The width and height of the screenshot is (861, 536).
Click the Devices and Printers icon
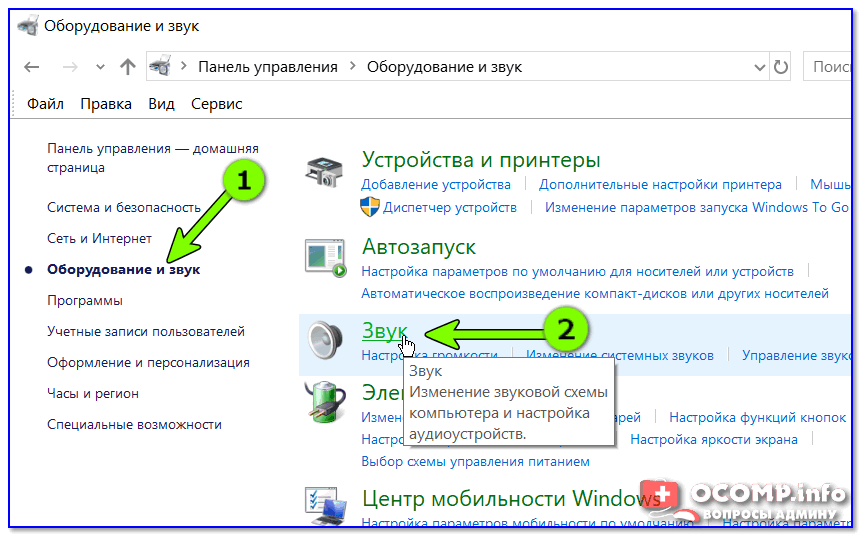325,171
